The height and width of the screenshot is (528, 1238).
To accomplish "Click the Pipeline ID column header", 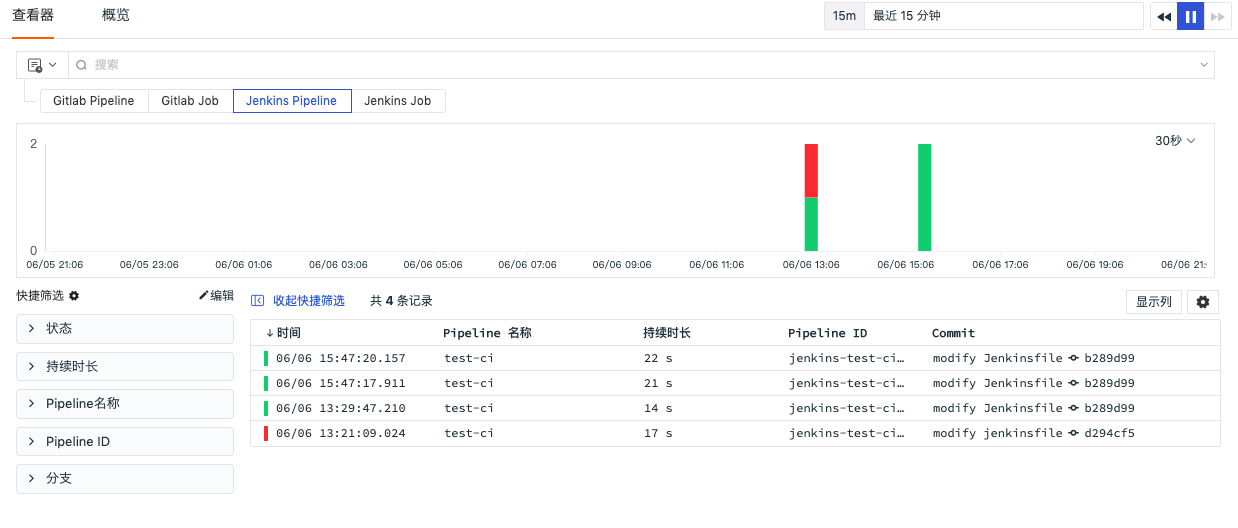I will 828,333.
